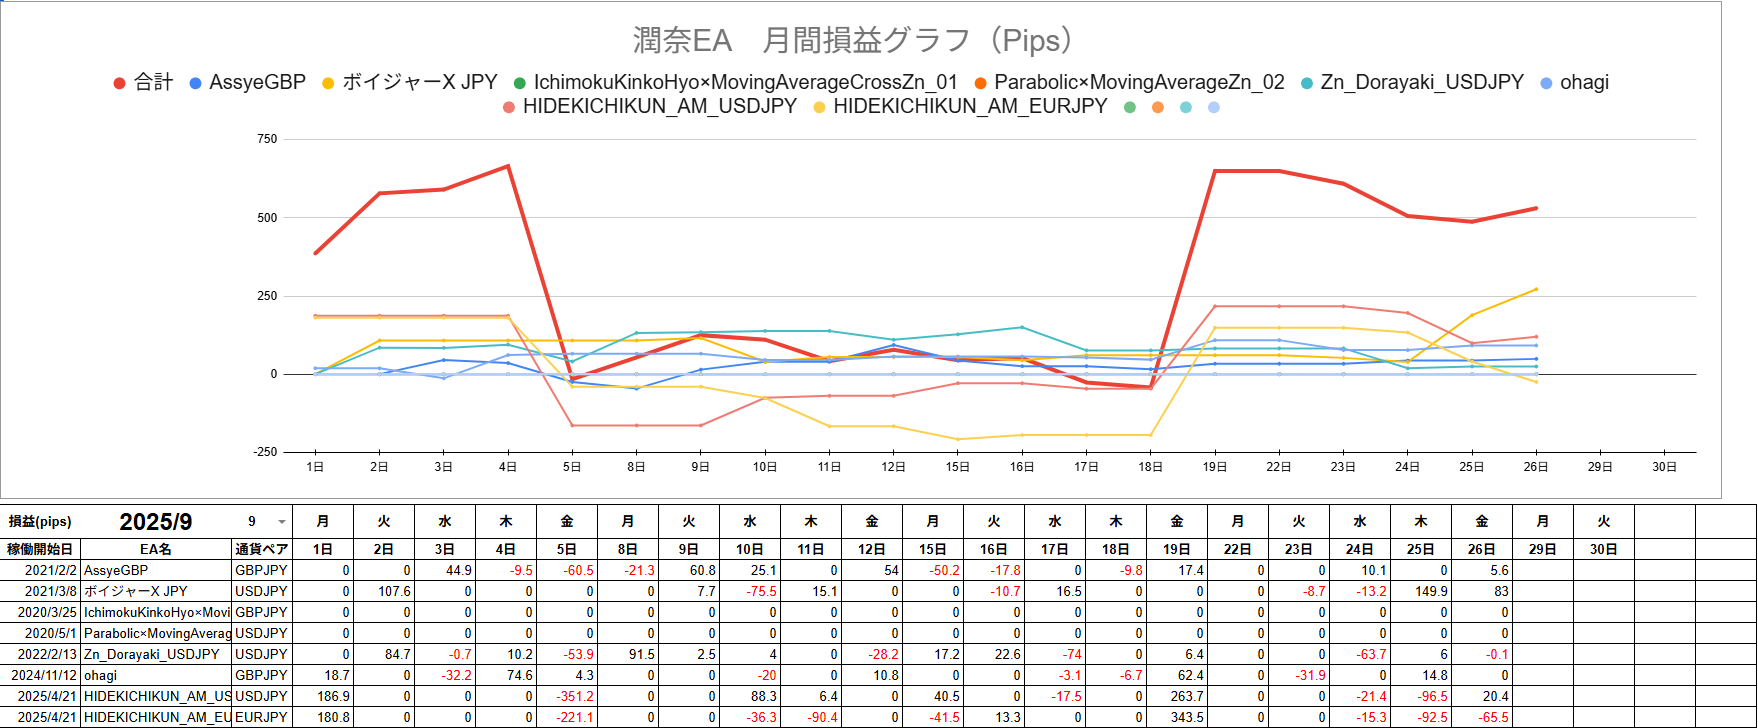Click the 損益(pips) header cell
This screenshot has height=728, width=1758.
point(40,522)
